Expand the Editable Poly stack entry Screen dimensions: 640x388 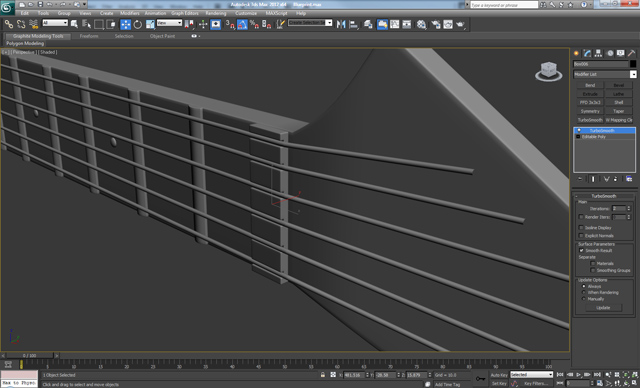point(578,137)
